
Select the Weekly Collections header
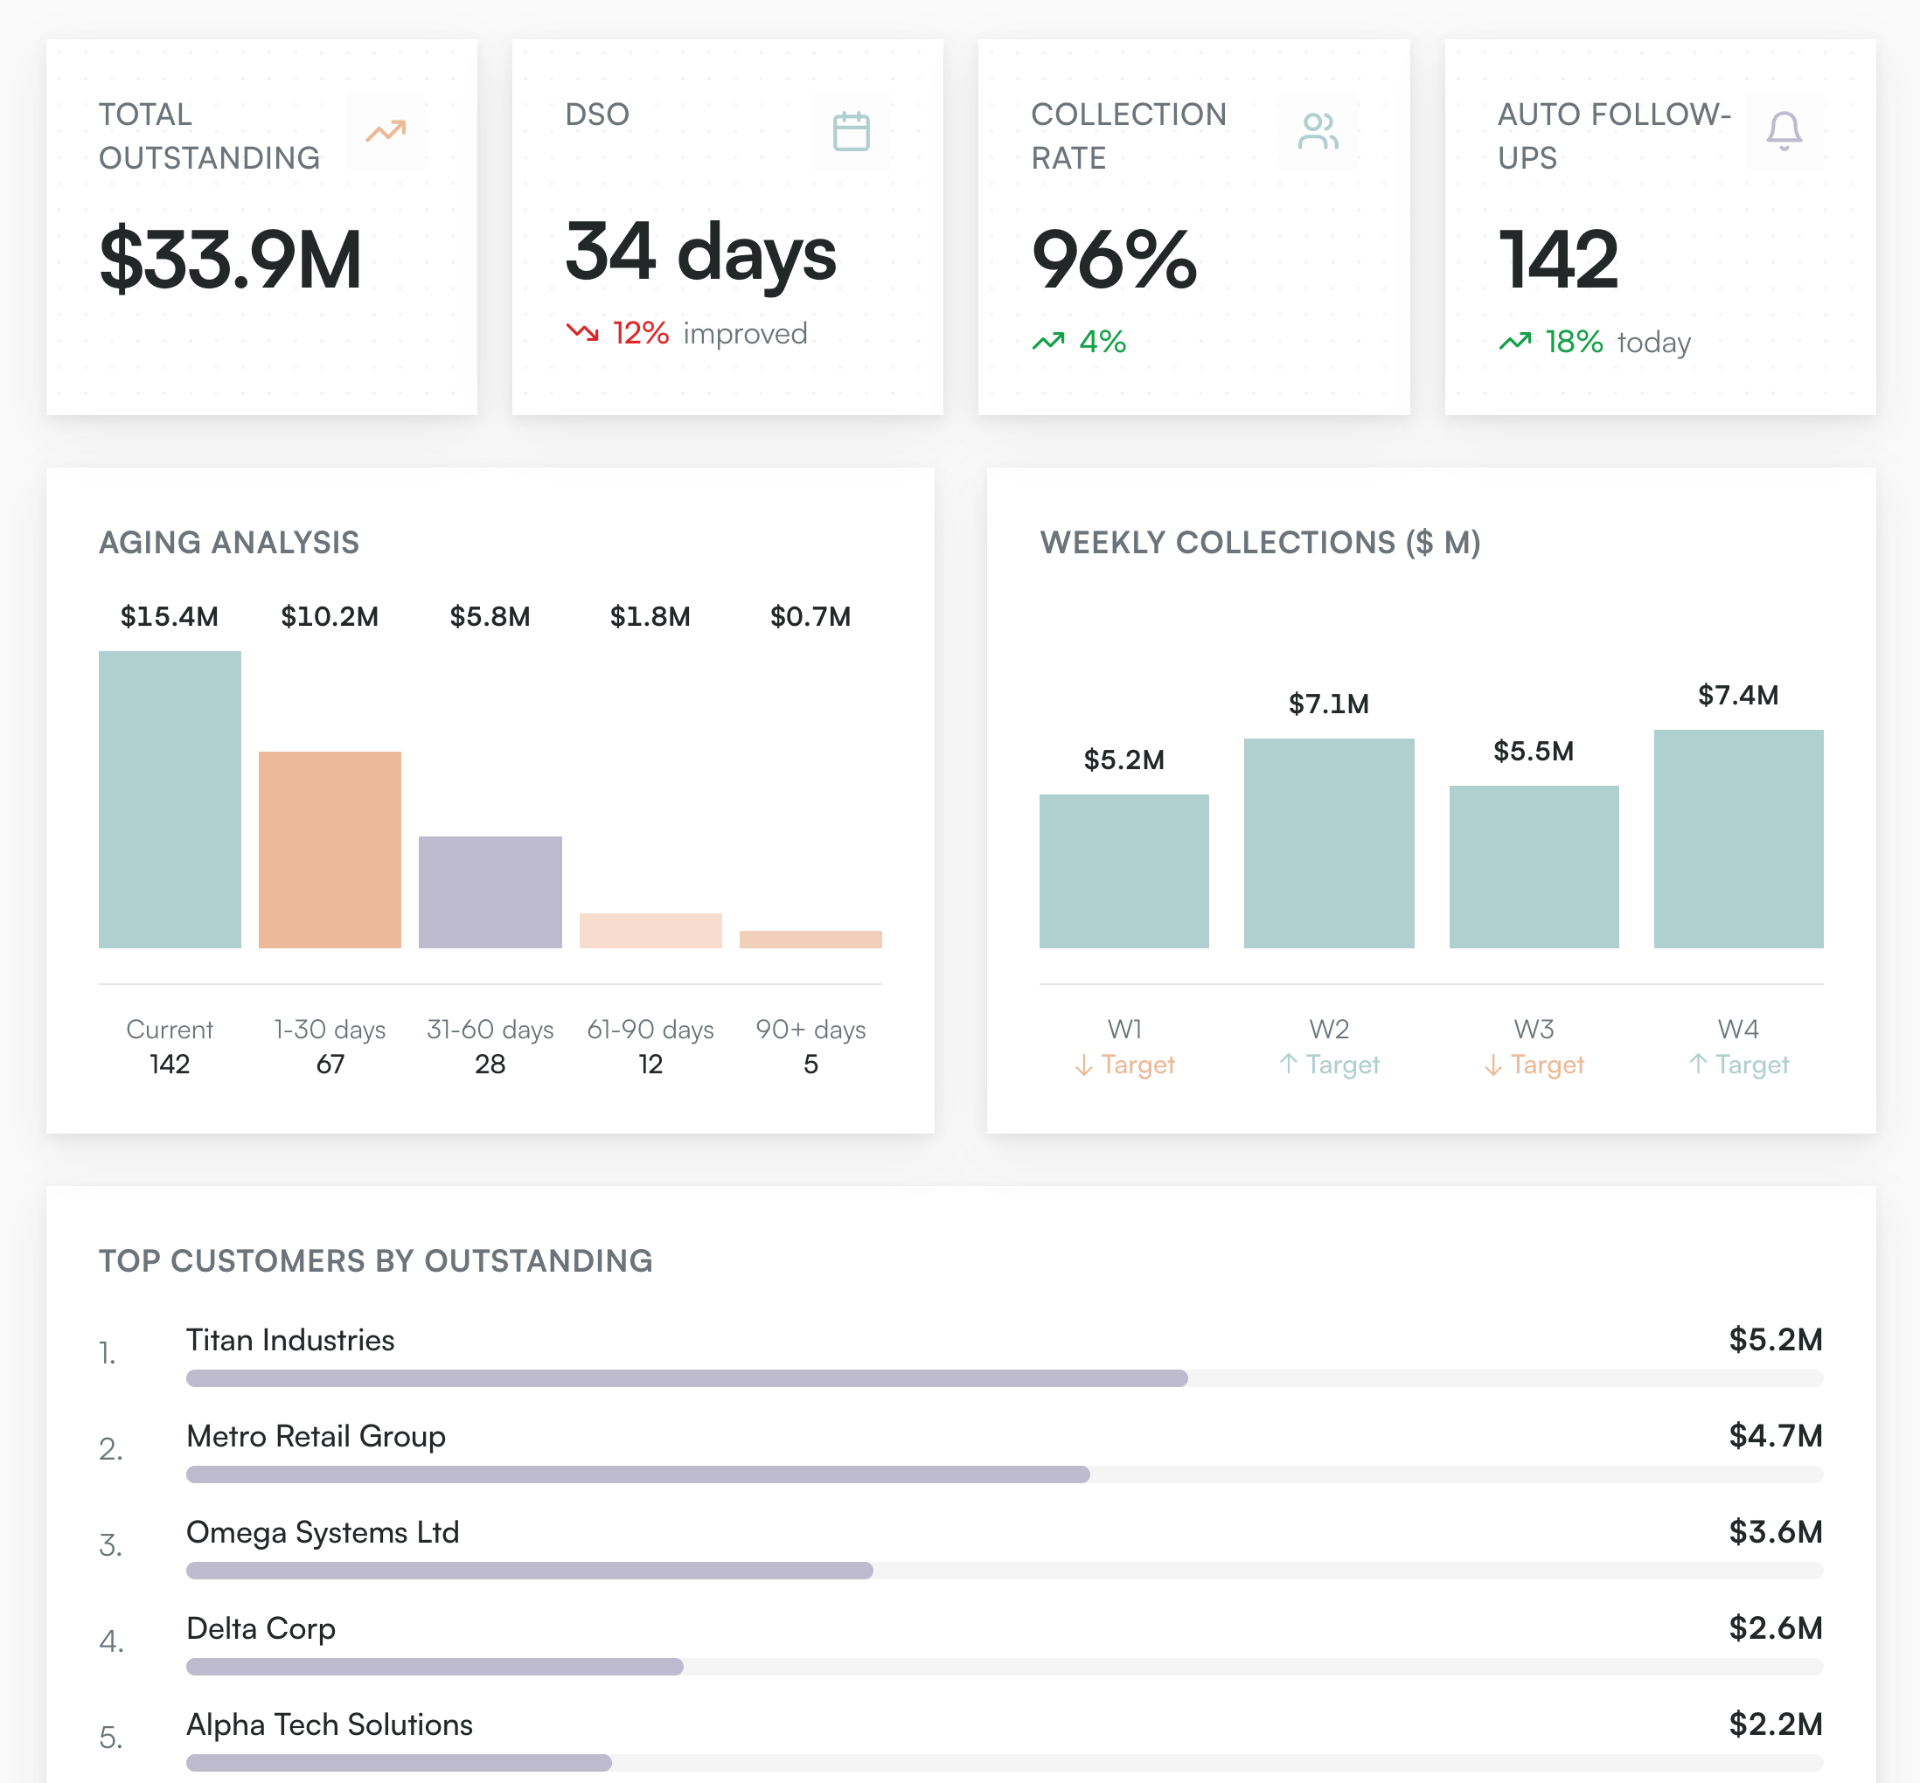click(x=1258, y=542)
